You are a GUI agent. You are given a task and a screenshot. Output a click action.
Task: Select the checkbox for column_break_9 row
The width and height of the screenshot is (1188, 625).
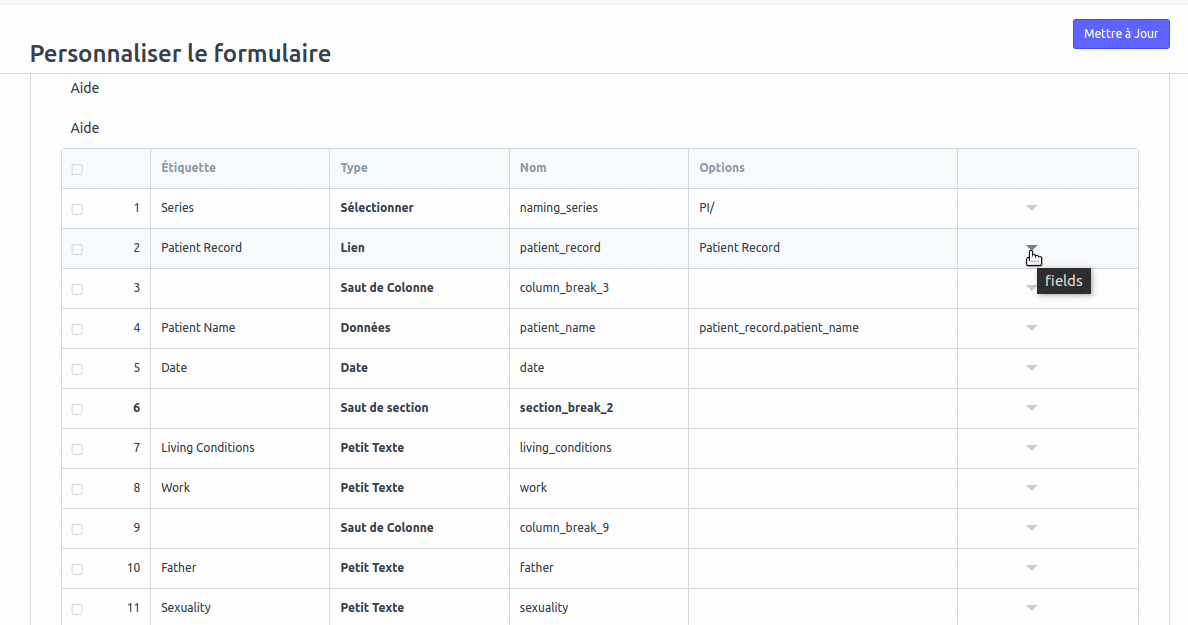(77, 528)
